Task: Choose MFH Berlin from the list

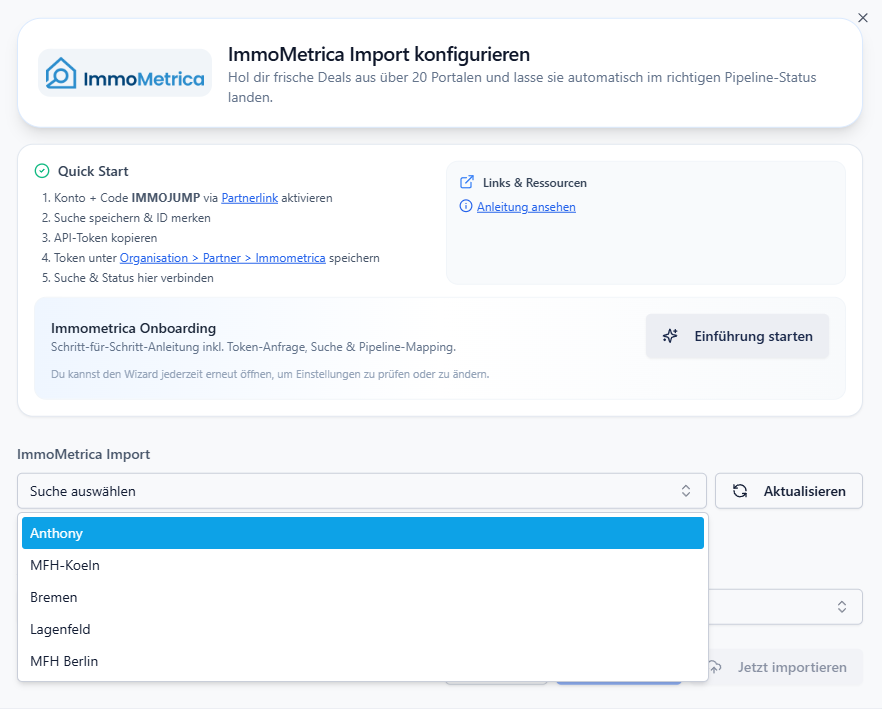Action: coord(362,661)
